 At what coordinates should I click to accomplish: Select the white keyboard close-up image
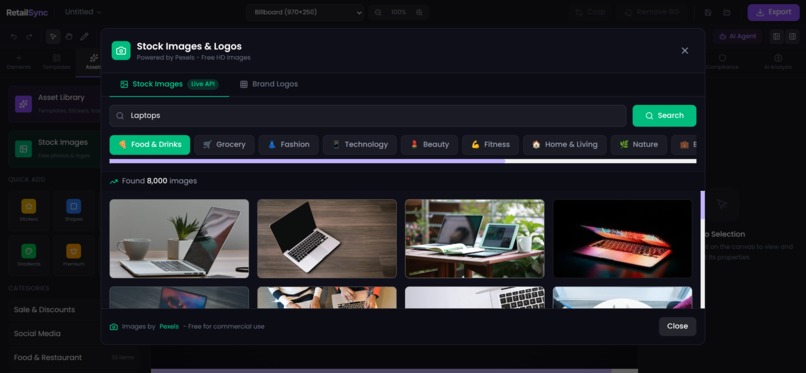[474, 297]
